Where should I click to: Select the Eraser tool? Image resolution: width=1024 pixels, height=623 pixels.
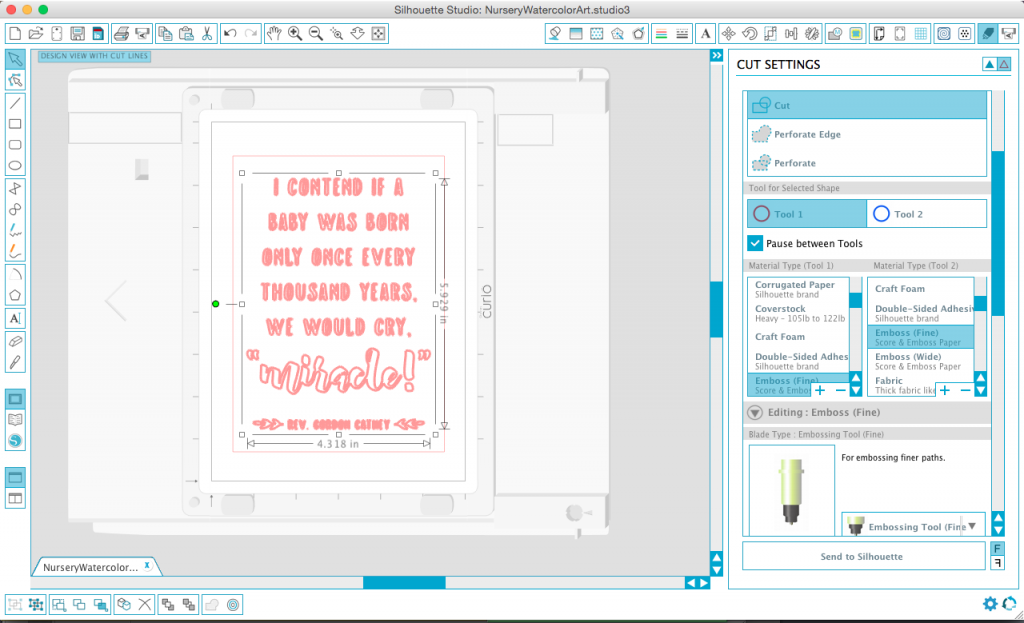tap(15, 341)
